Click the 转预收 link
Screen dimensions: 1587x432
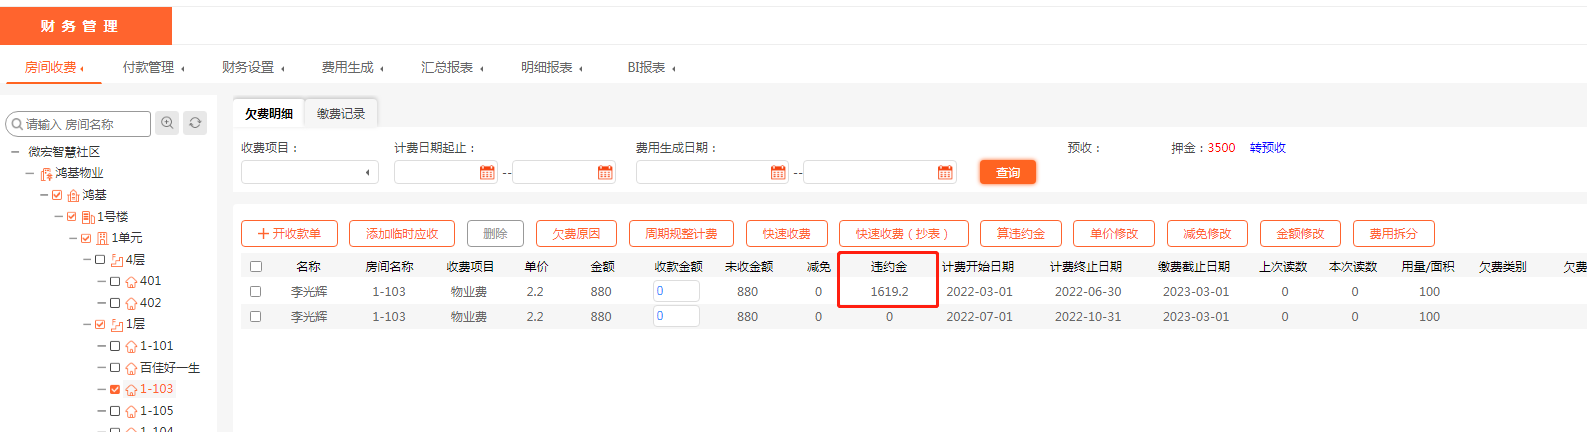click(1267, 148)
